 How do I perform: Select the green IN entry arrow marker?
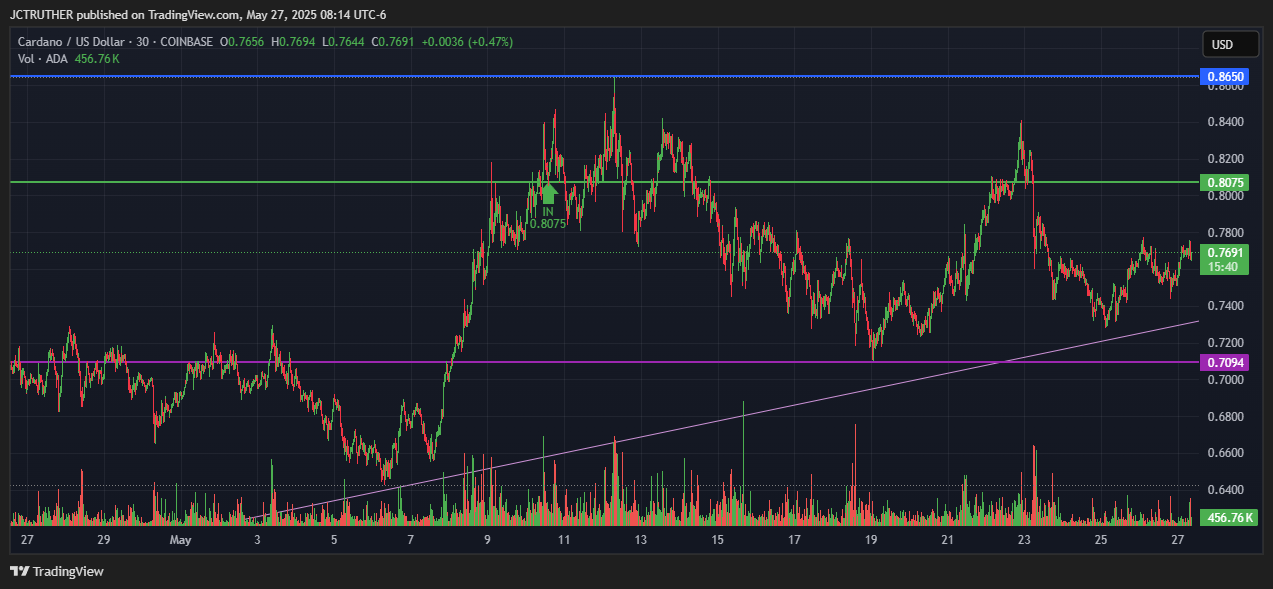point(548,193)
